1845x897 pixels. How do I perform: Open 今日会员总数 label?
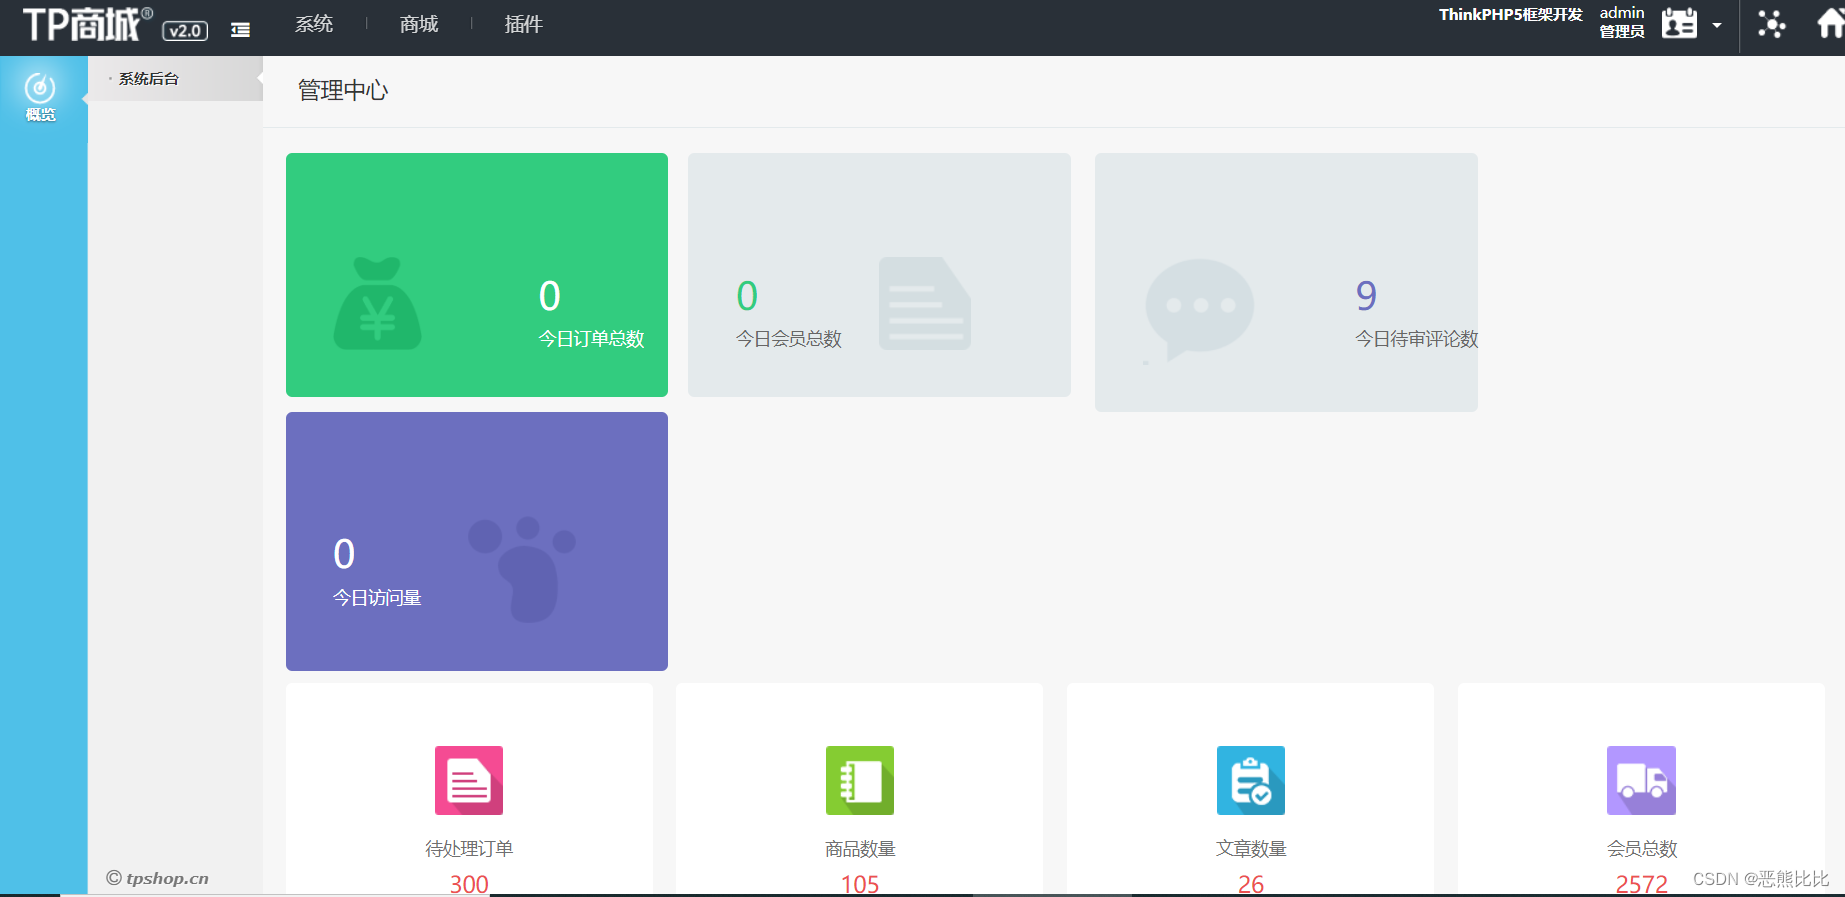pyautogui.click(x=789, y=339)
